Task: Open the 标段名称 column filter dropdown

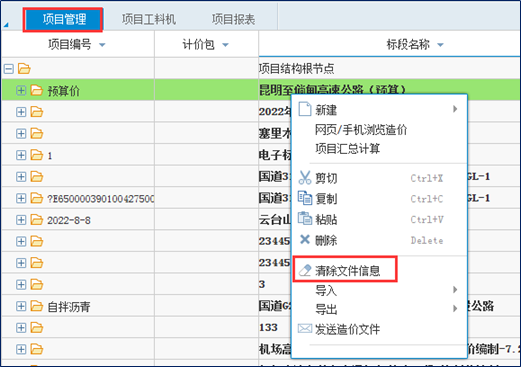Action: 440,45
